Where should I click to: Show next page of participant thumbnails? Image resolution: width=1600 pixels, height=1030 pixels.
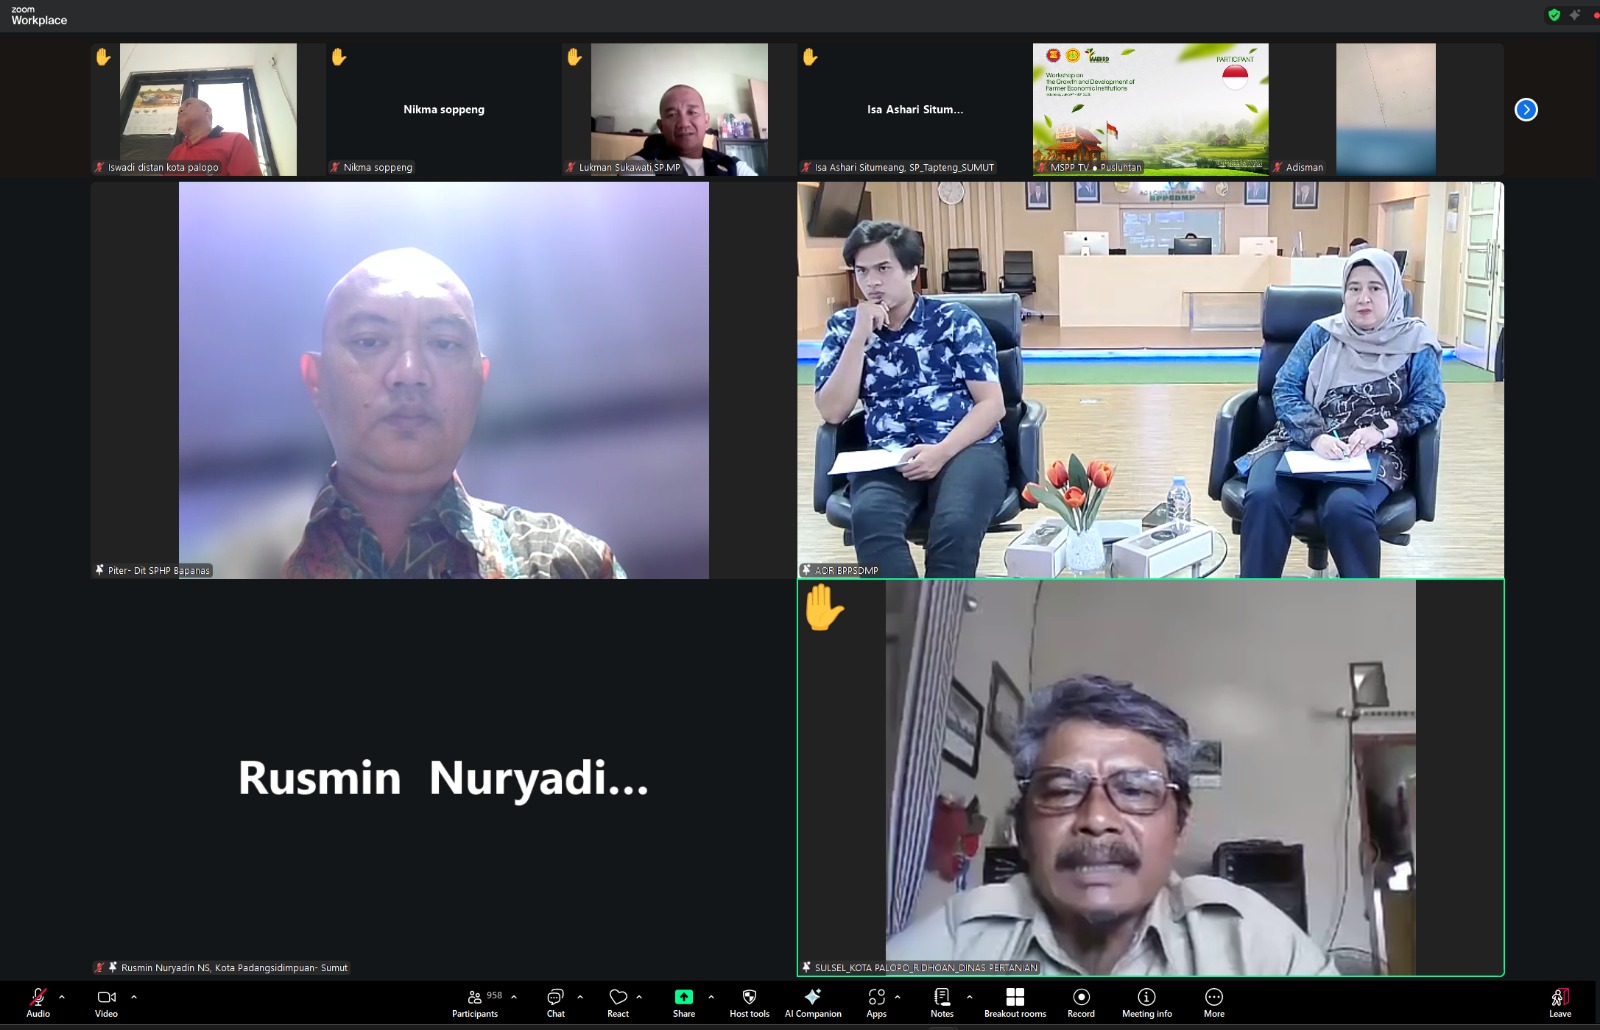1526,110
